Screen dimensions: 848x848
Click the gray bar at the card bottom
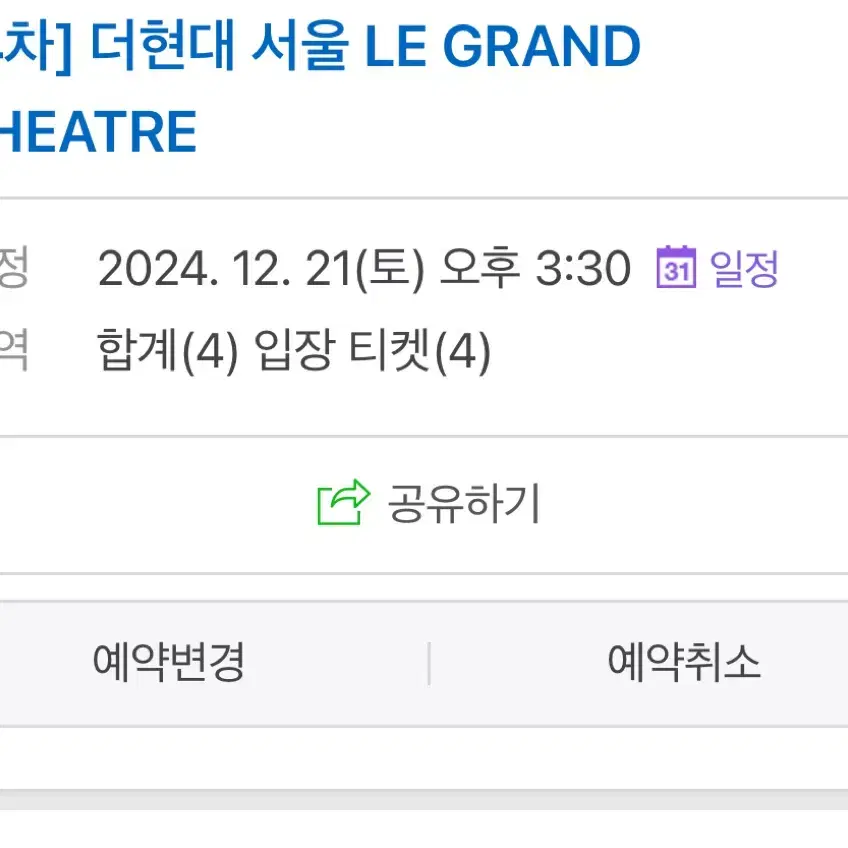(424, 800)
